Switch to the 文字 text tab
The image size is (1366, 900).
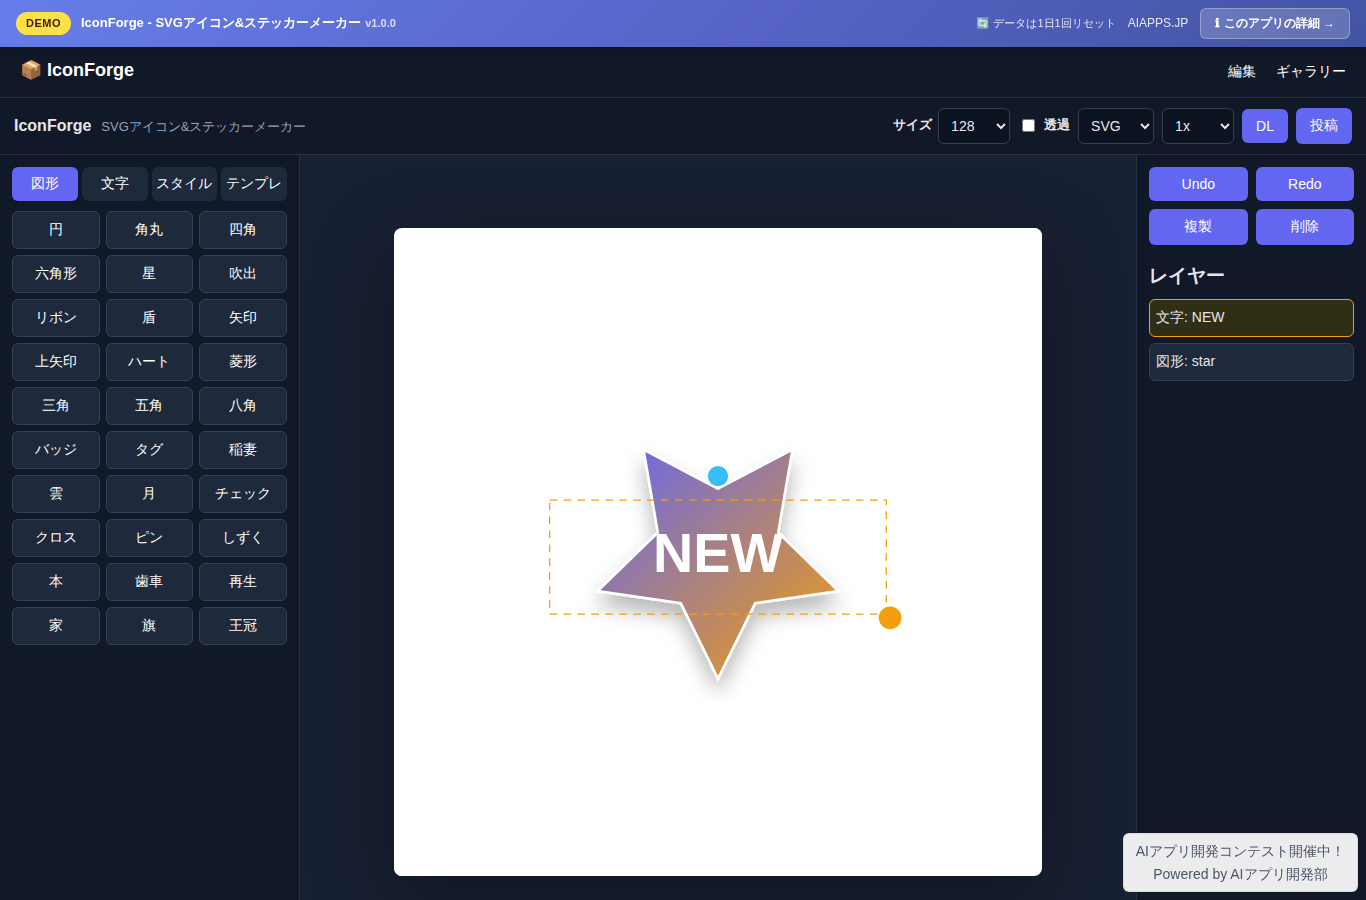tap(115, 184)
